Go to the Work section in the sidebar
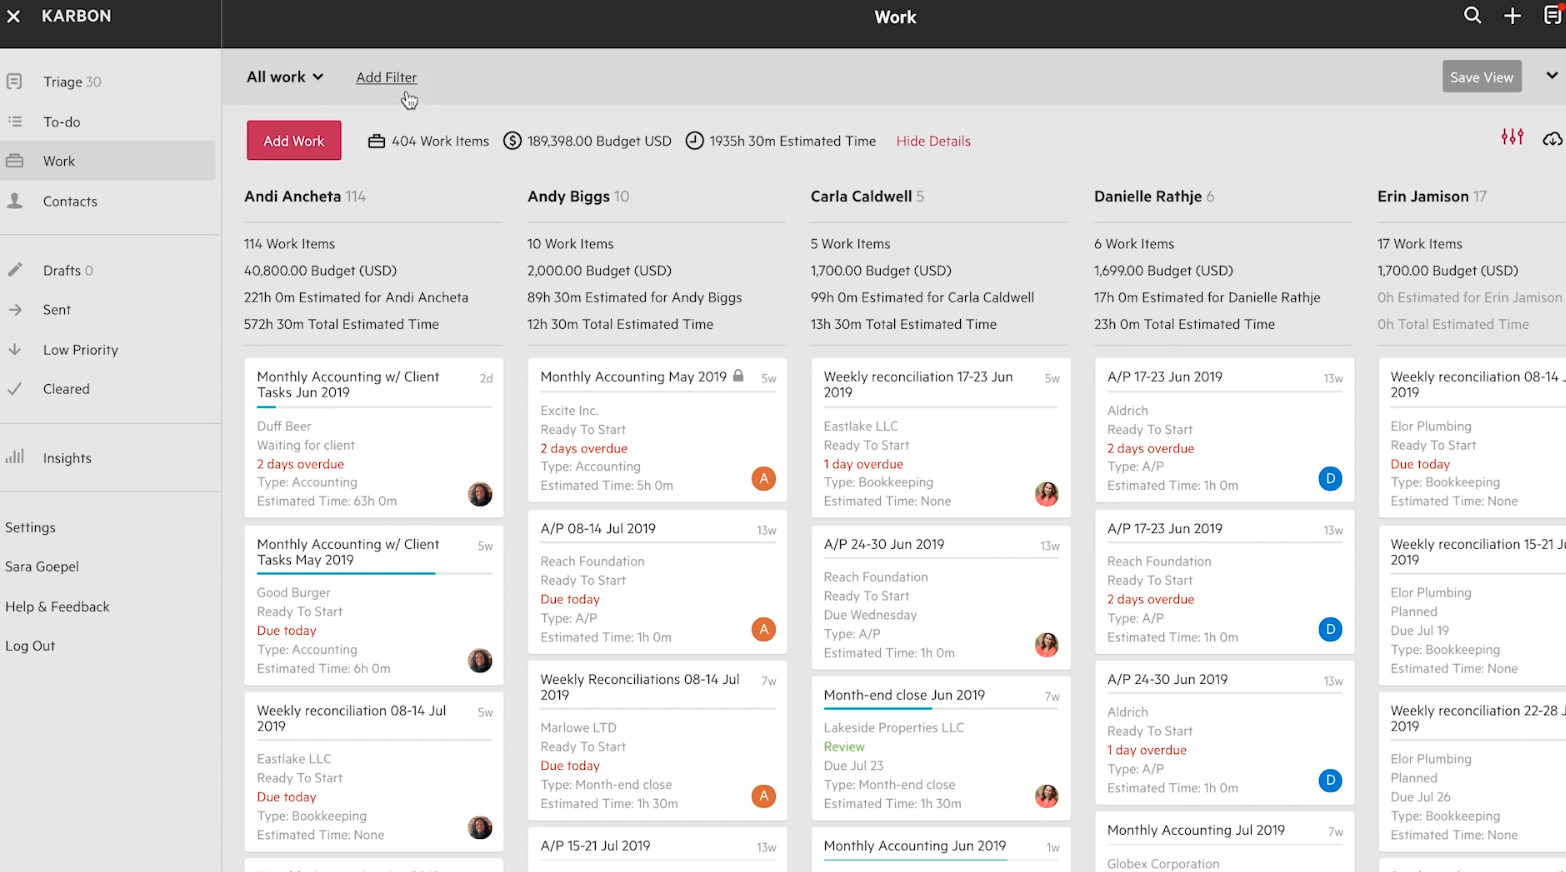Screen dimensions: 1566x872 58,160
